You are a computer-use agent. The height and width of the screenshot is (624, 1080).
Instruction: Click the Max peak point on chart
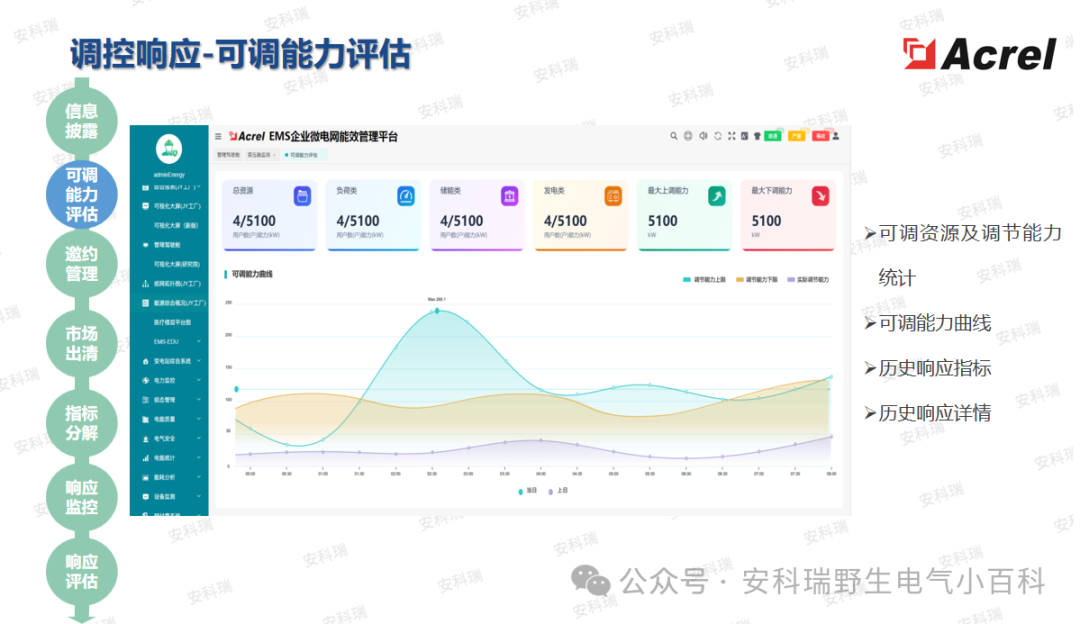tap(437, 311)
